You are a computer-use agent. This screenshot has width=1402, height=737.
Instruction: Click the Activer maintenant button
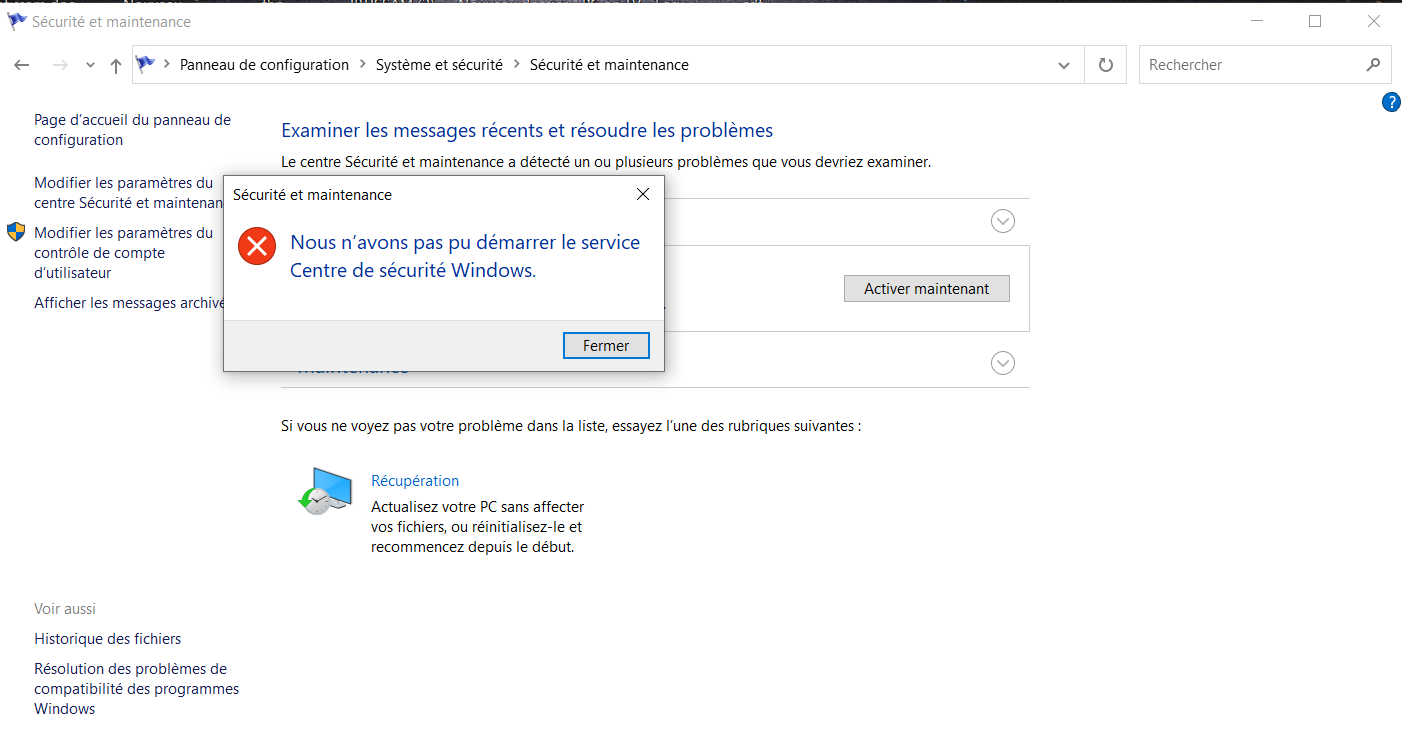[x=927, y=289]
